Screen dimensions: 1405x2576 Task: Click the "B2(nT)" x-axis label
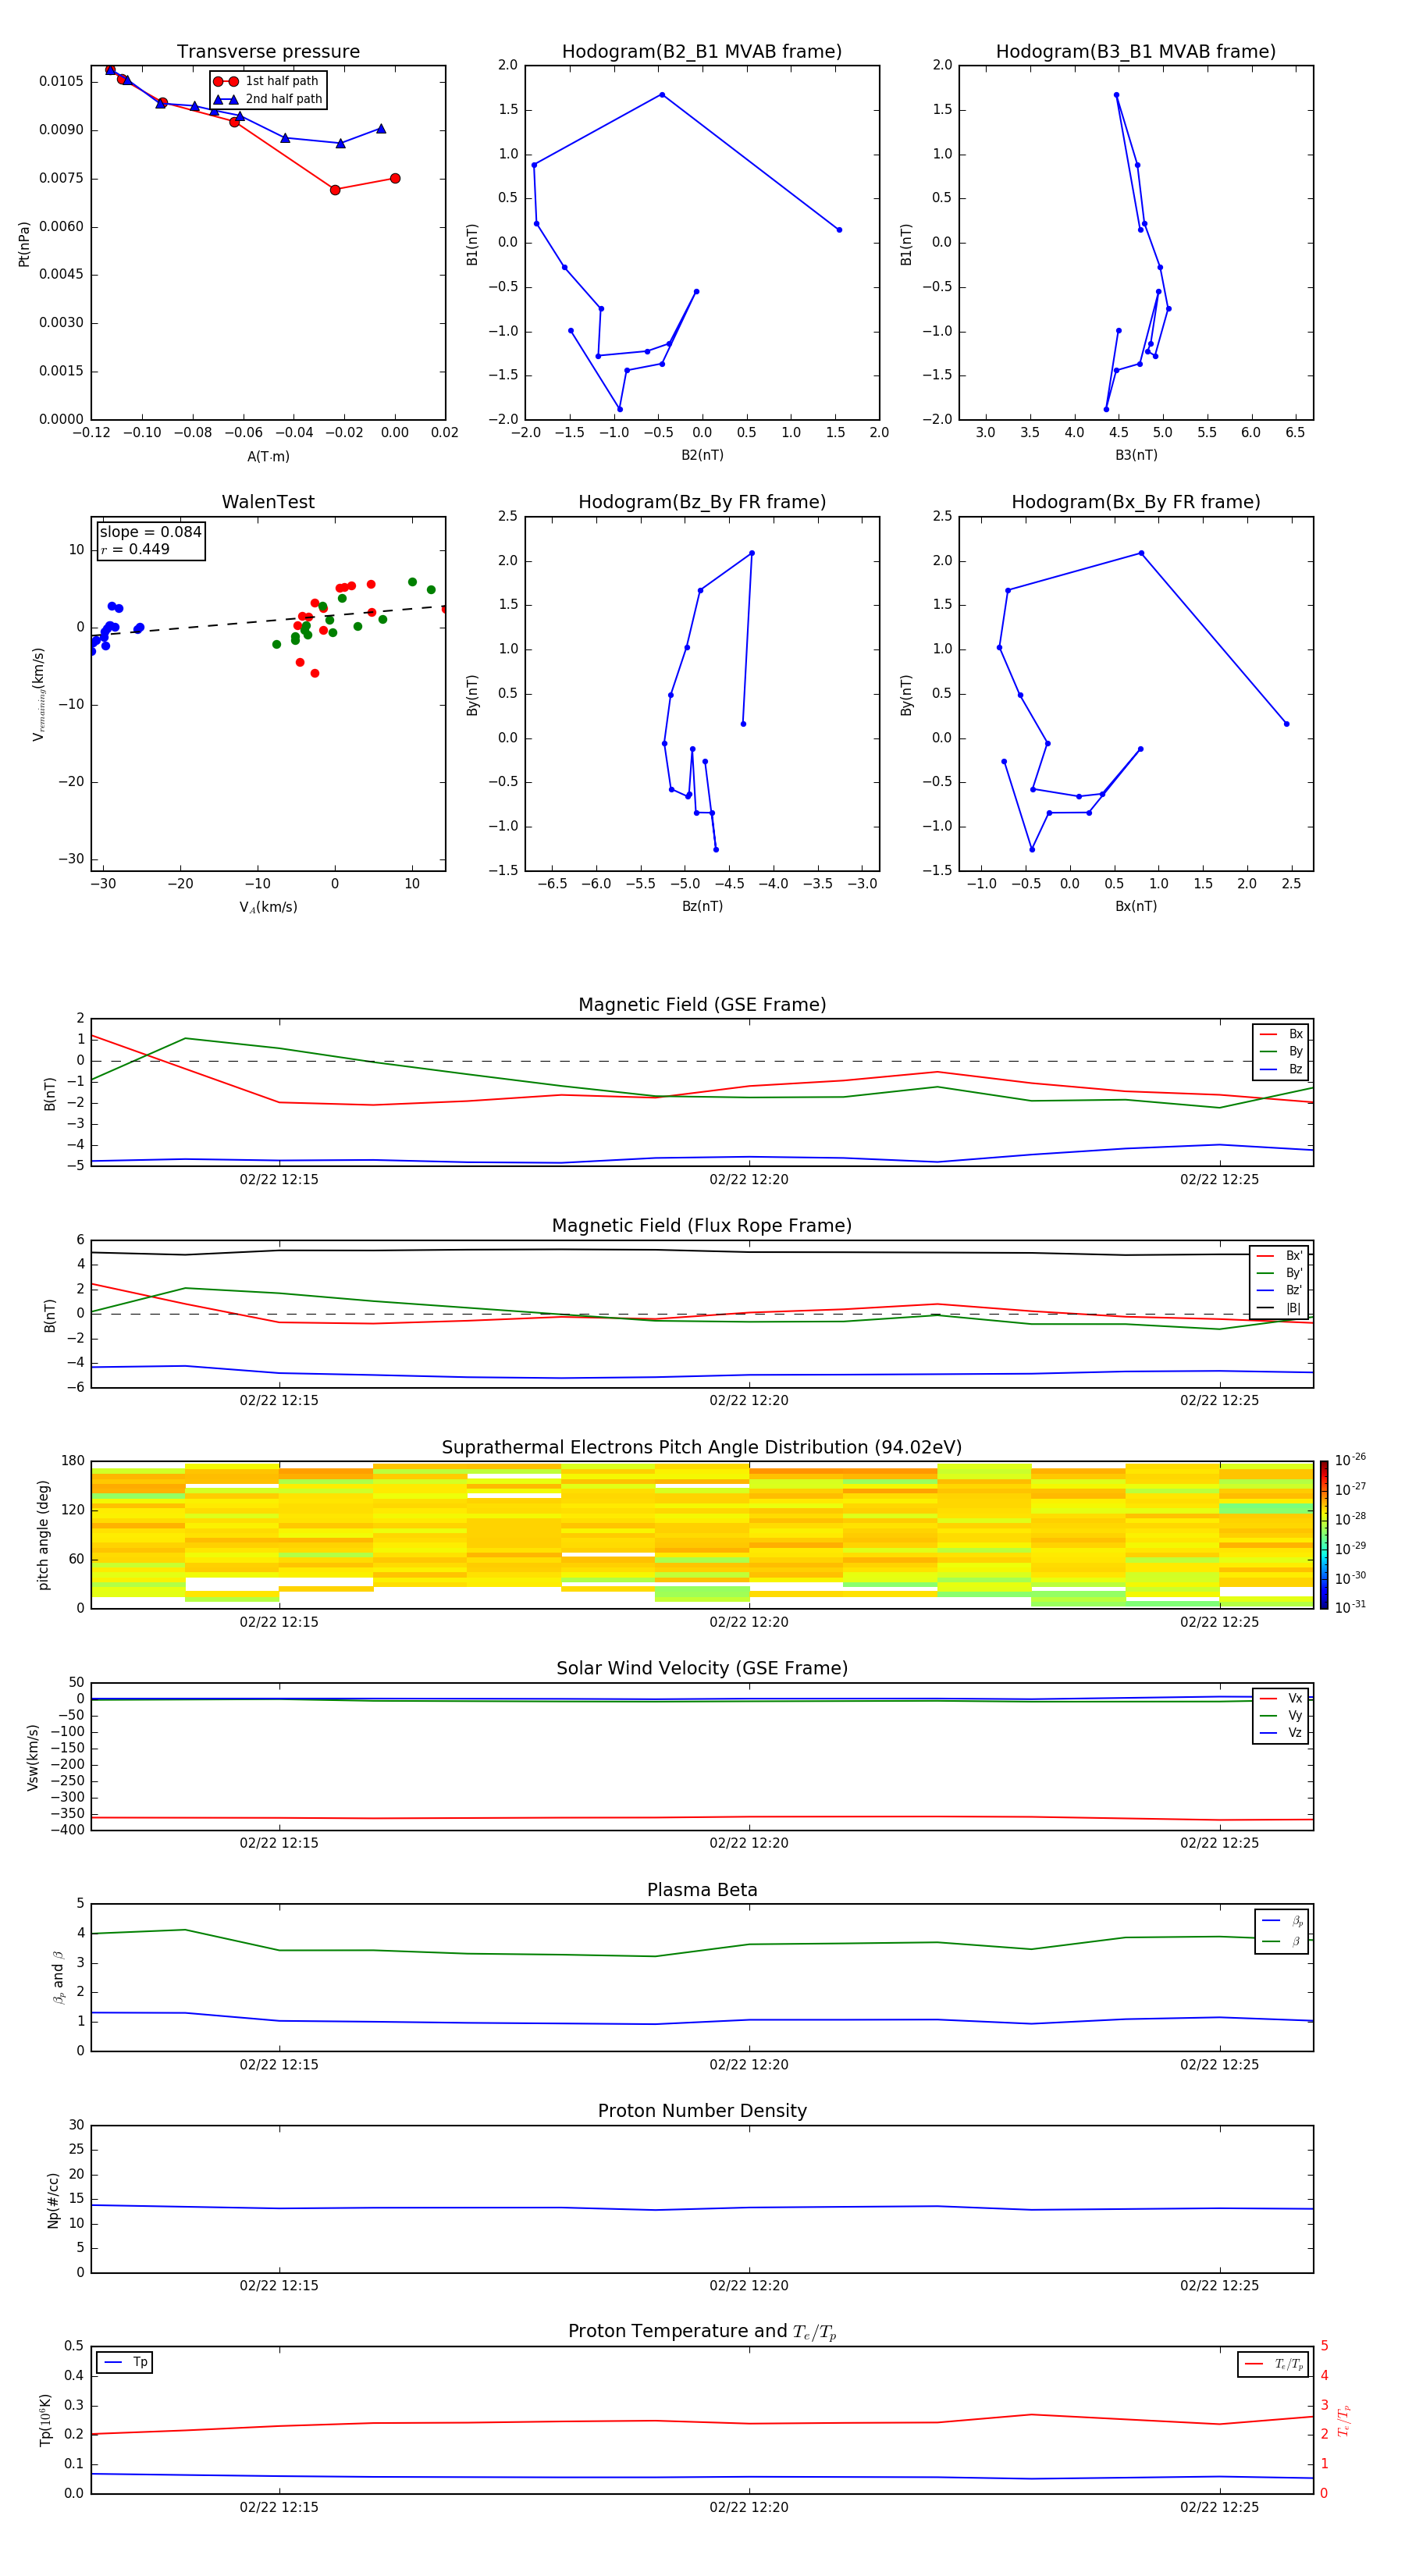[x=702, y=455]
